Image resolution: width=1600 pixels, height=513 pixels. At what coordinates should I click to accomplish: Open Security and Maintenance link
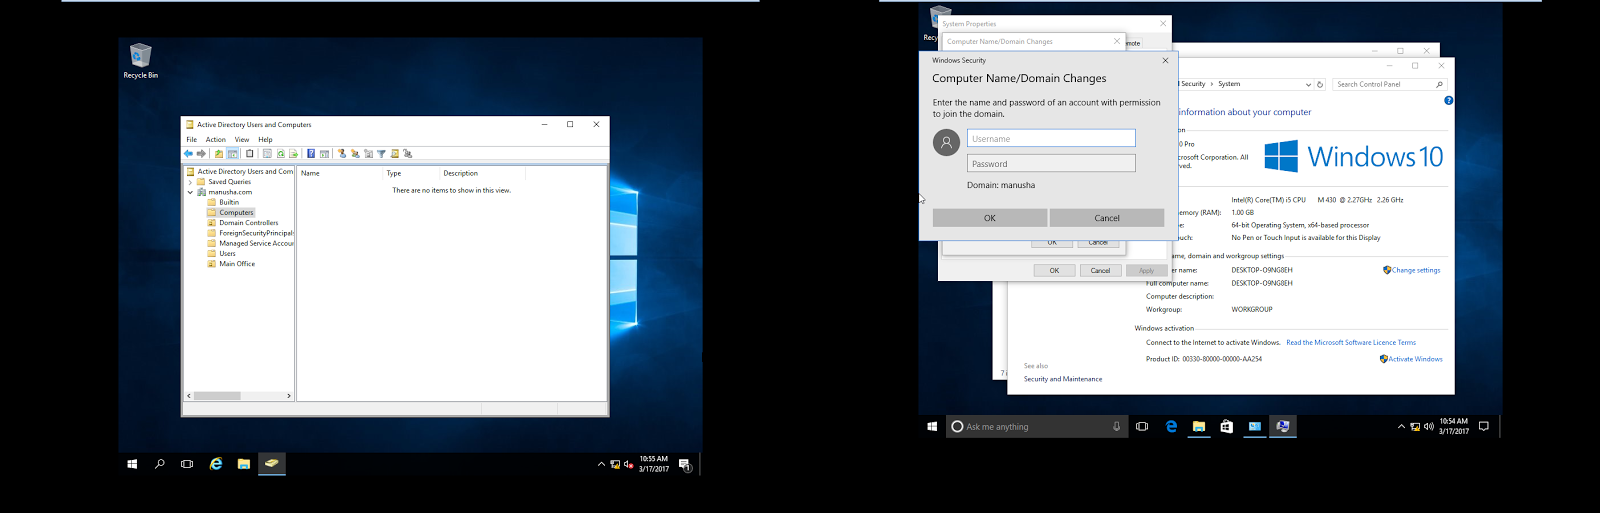click(x=1063, y=379)
